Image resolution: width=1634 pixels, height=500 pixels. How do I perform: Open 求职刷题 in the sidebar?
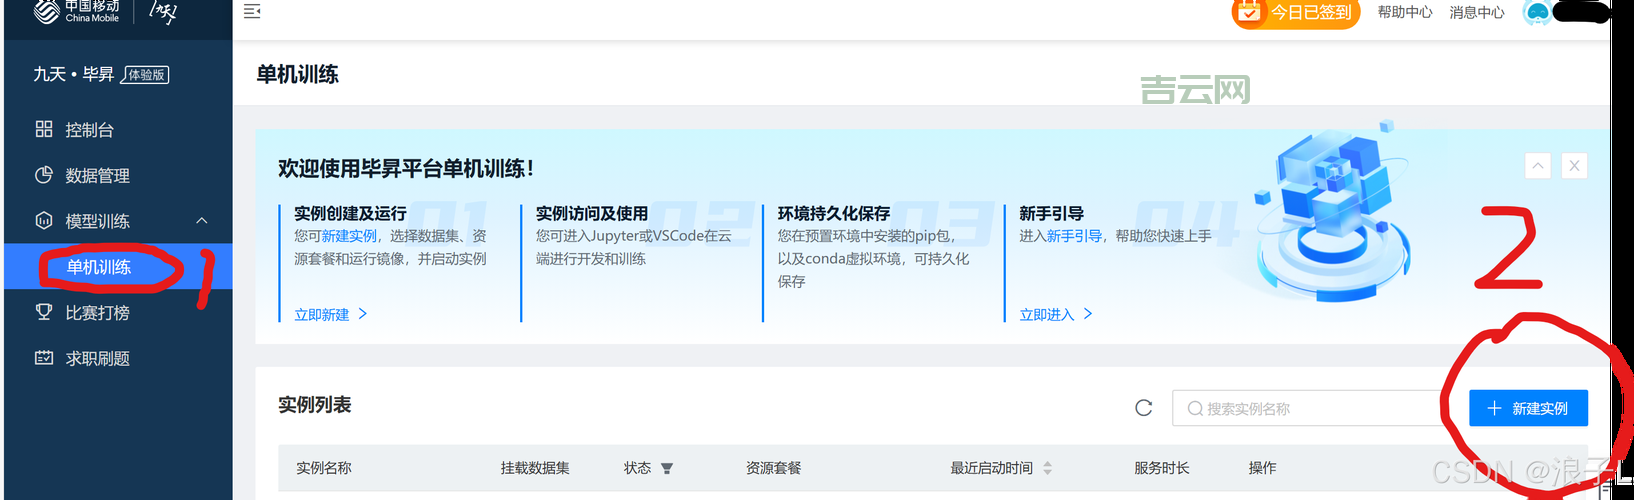(97, 358)
